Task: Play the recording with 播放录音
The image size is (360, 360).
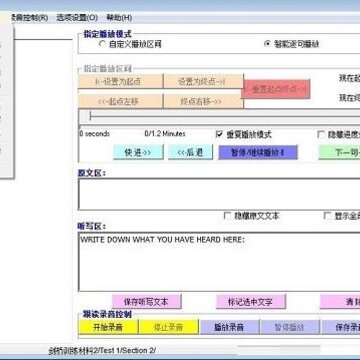Action: (x=229, y=327)
